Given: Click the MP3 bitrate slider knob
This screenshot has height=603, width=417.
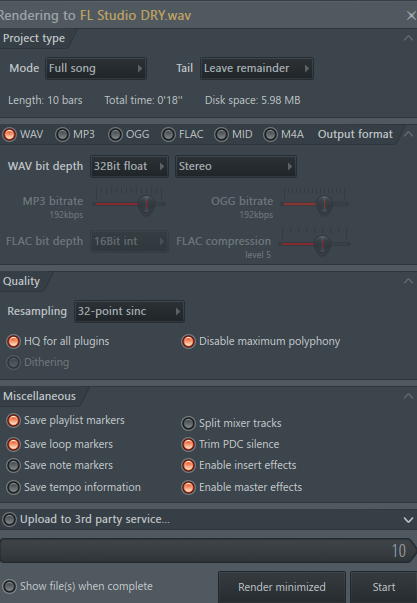Looking at the screenshot, I should (146, 204).
